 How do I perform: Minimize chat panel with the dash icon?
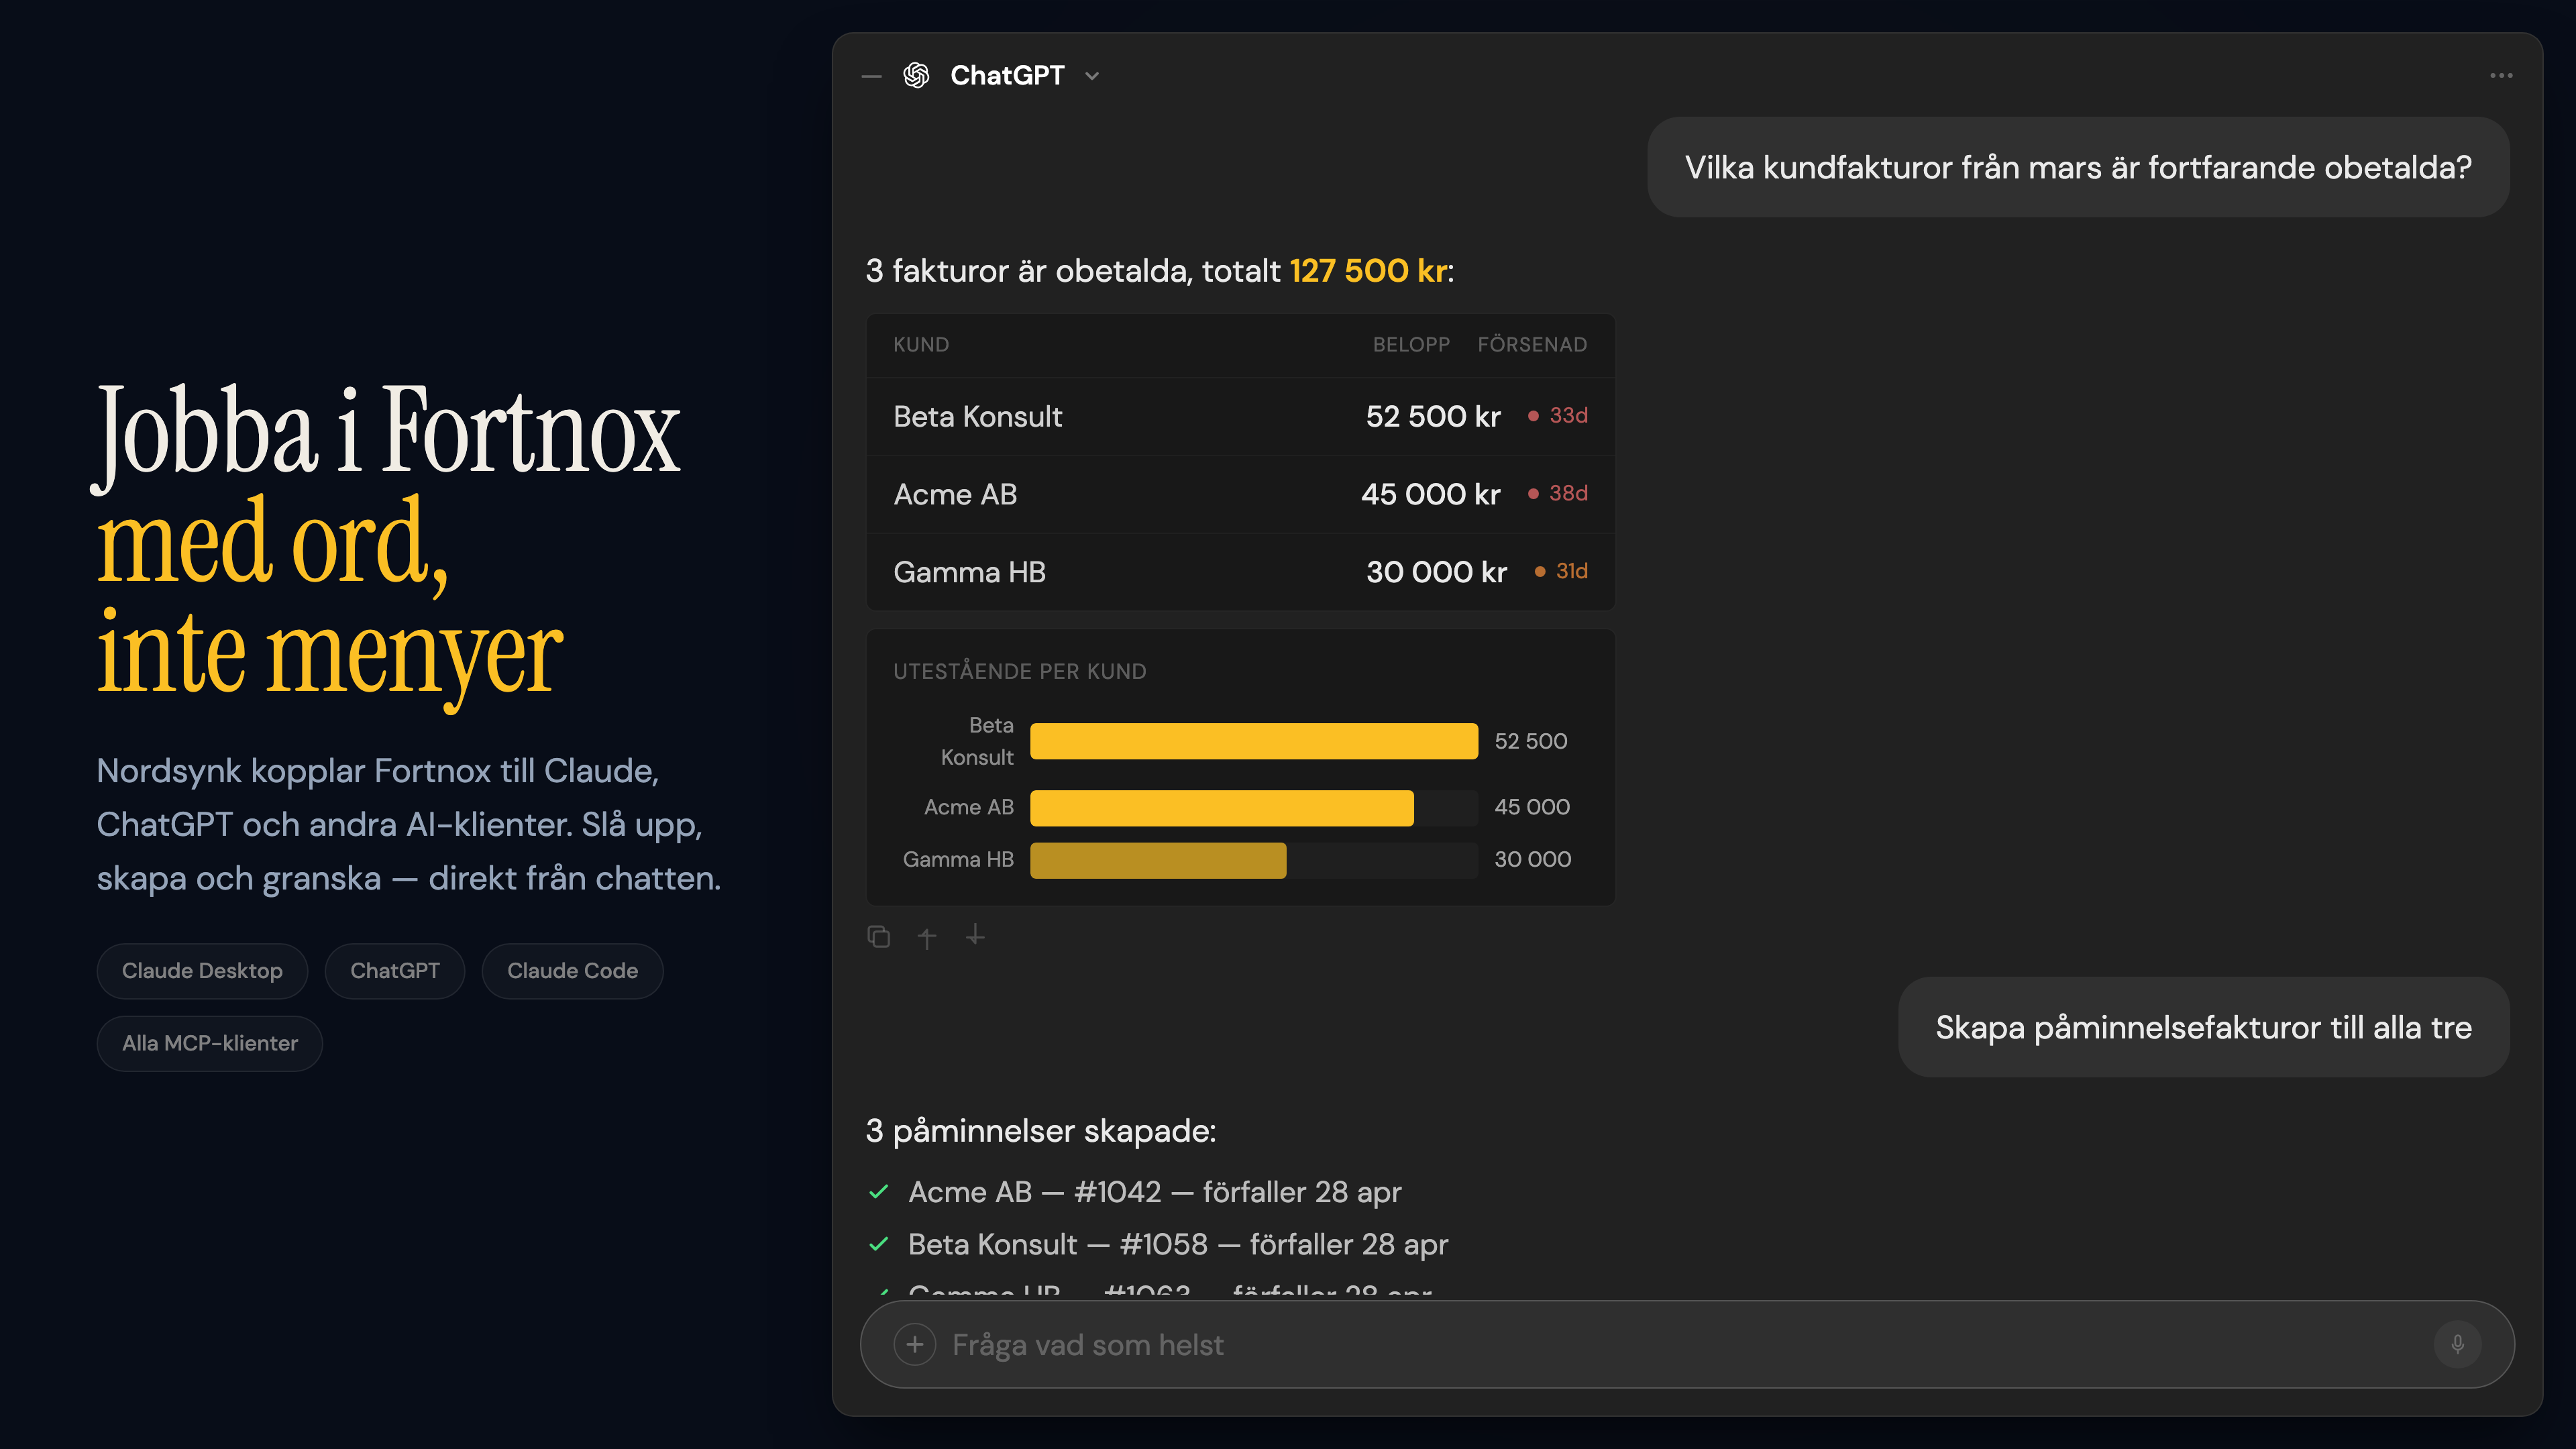872,76
